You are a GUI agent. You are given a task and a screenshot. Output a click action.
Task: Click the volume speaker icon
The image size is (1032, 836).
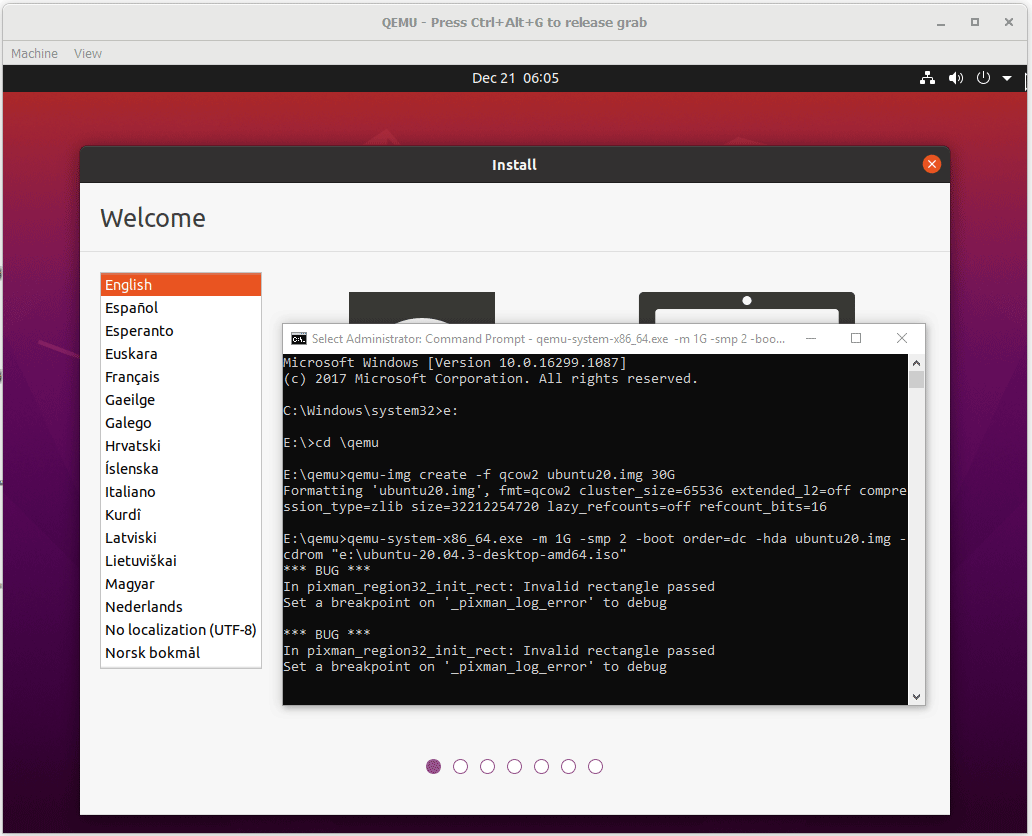955,77
